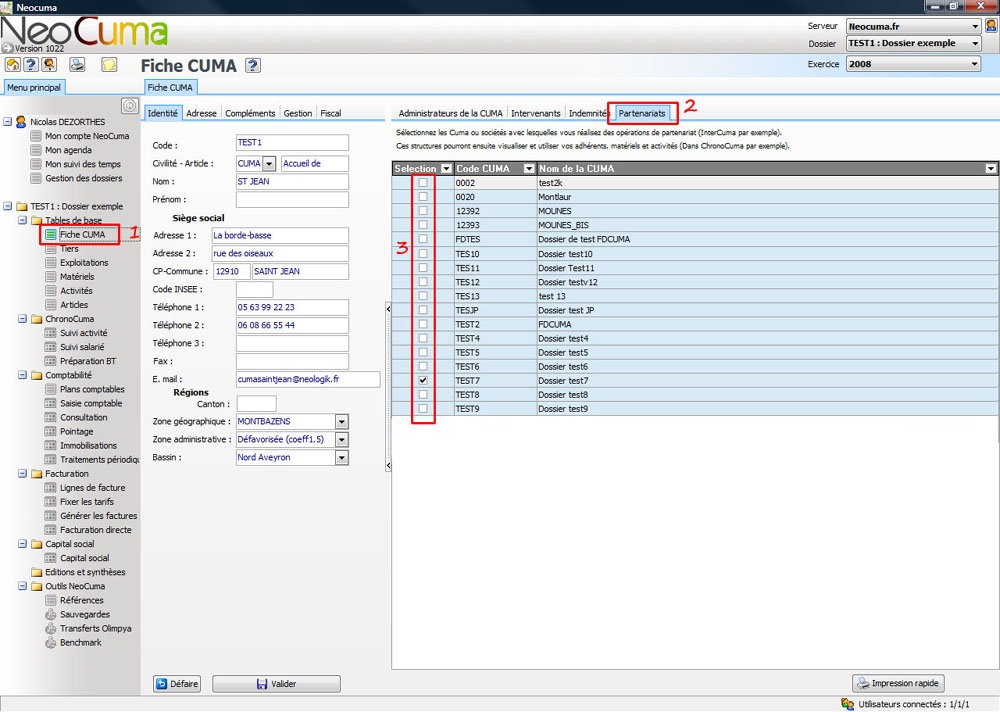Viewport: 1000px width, 712px height.
Task: Open the Zone administrative dropdown
Action: (342, 440)
